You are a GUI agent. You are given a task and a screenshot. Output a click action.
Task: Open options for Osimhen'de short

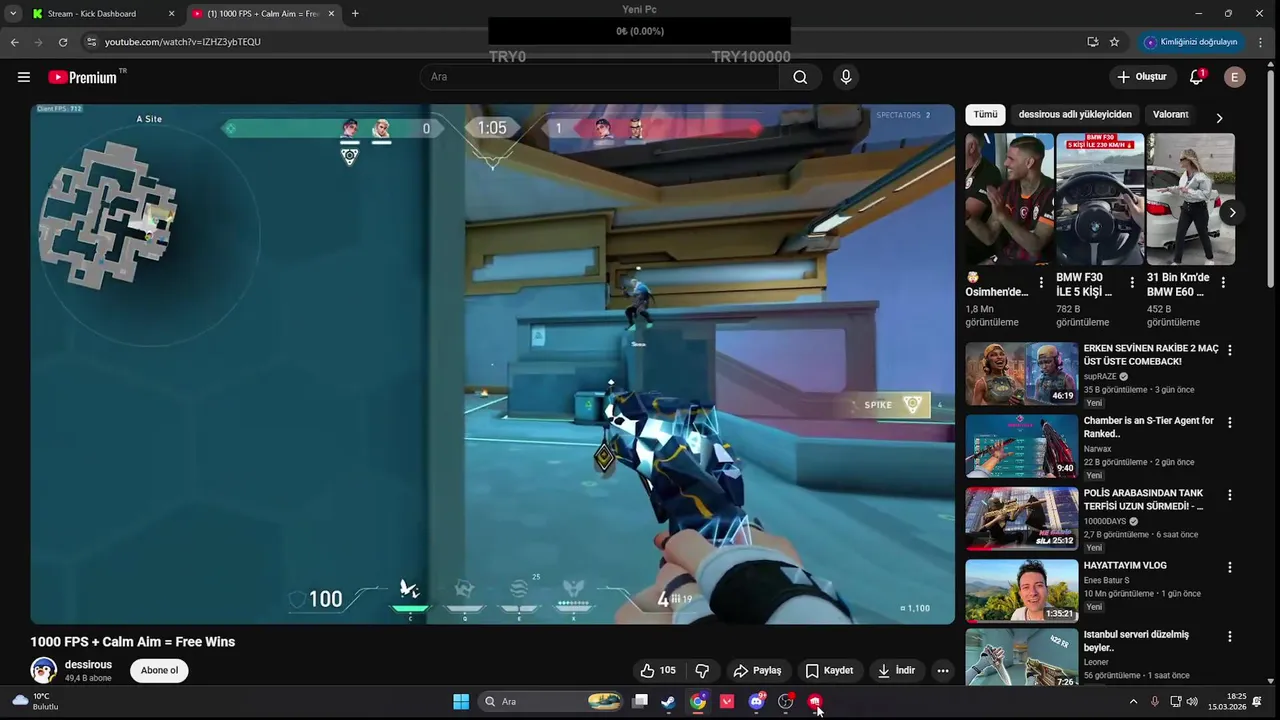[x=1041, y=283]
